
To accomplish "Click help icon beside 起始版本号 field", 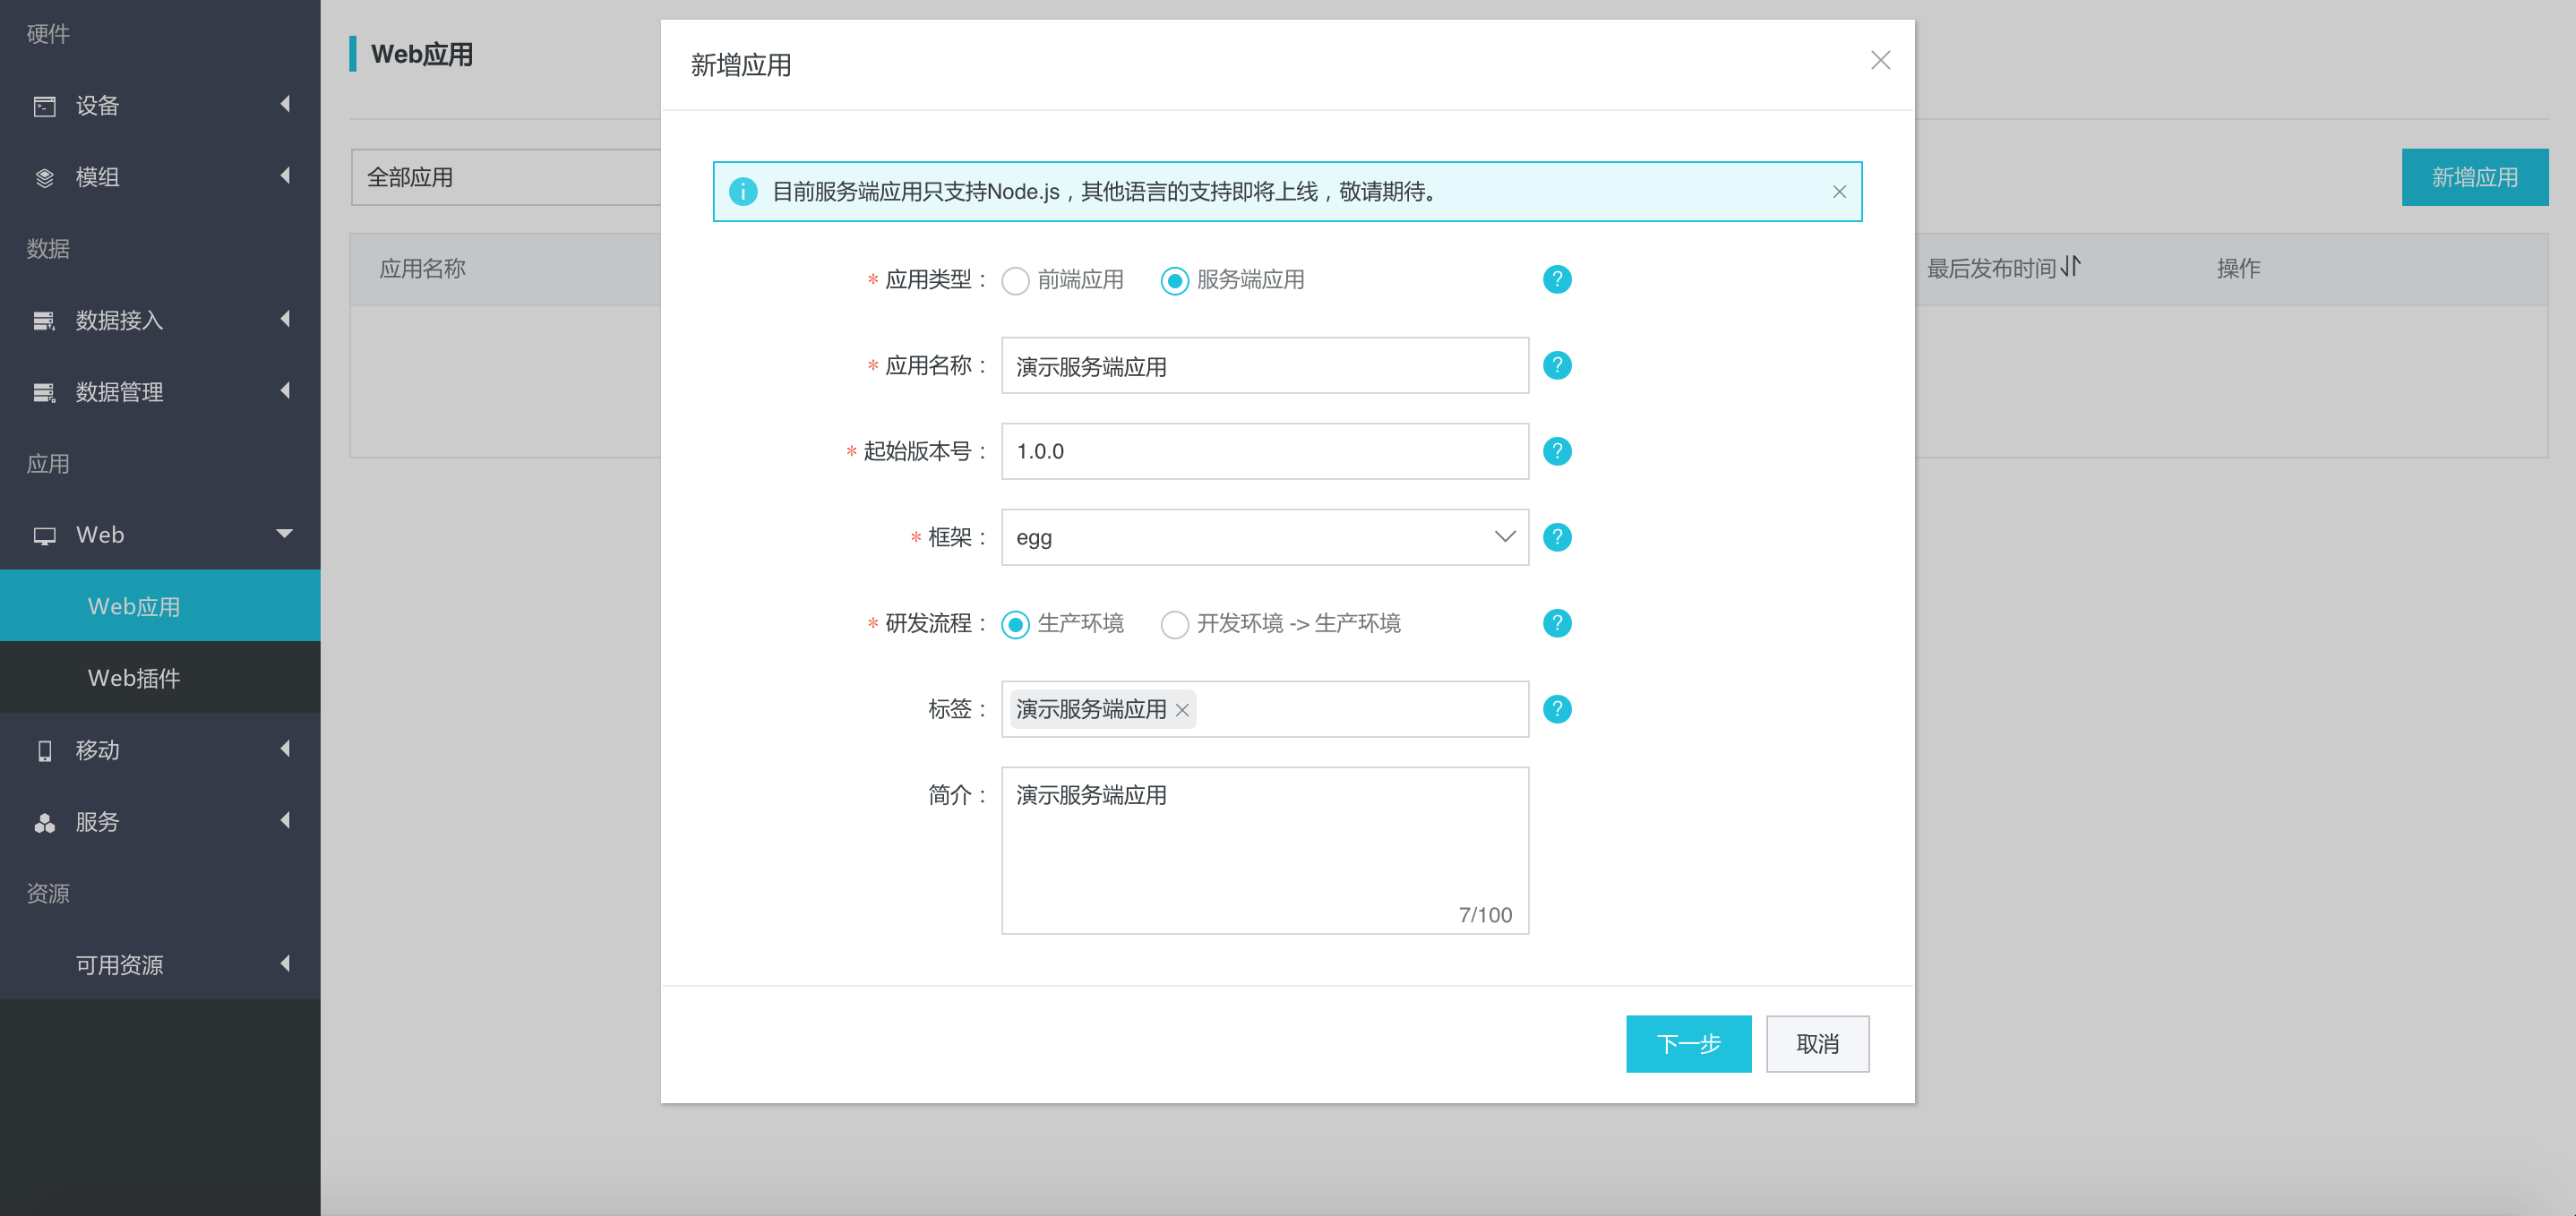I will [x=1556, y=451].
